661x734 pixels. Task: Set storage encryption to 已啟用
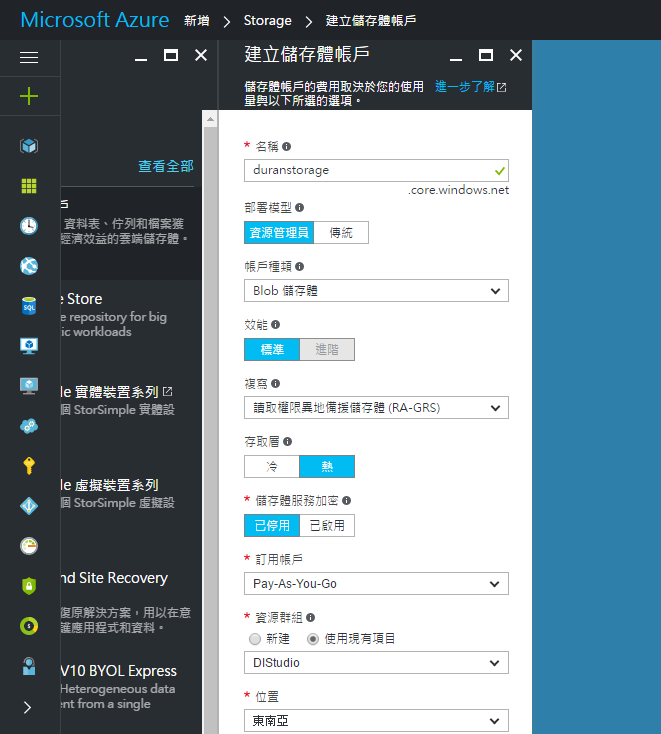tap(327, 525)
